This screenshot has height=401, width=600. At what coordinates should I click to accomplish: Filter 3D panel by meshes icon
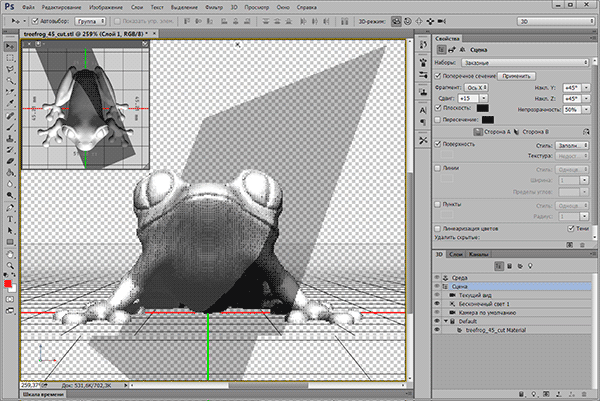click(508, 266)
